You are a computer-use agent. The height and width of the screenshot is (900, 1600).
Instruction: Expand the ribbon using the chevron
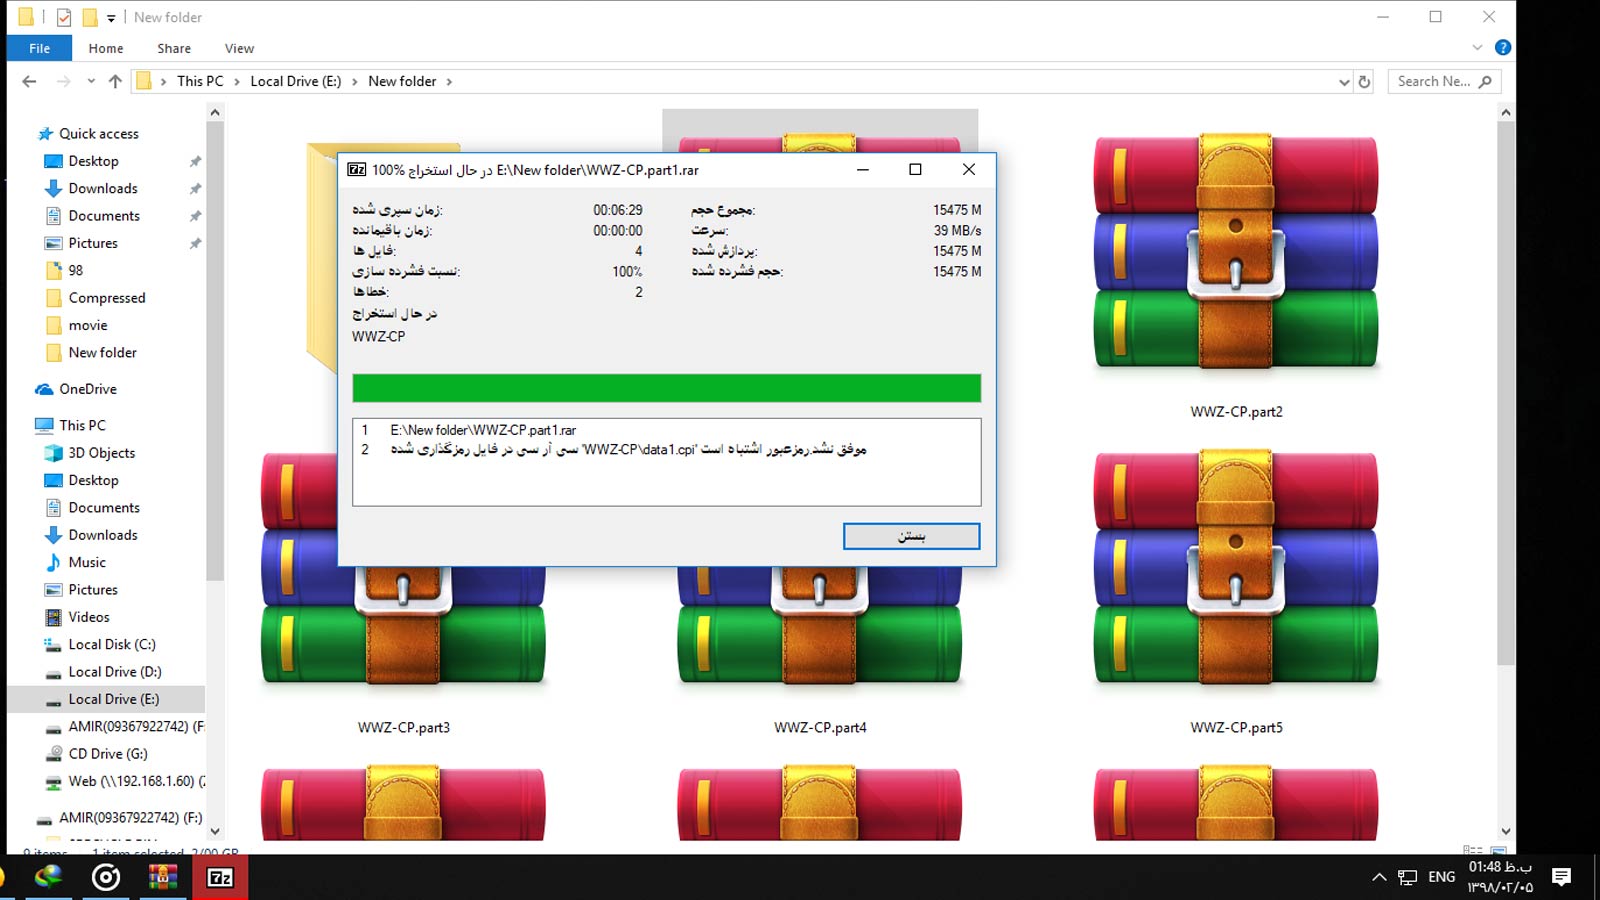click(1477, 48)
